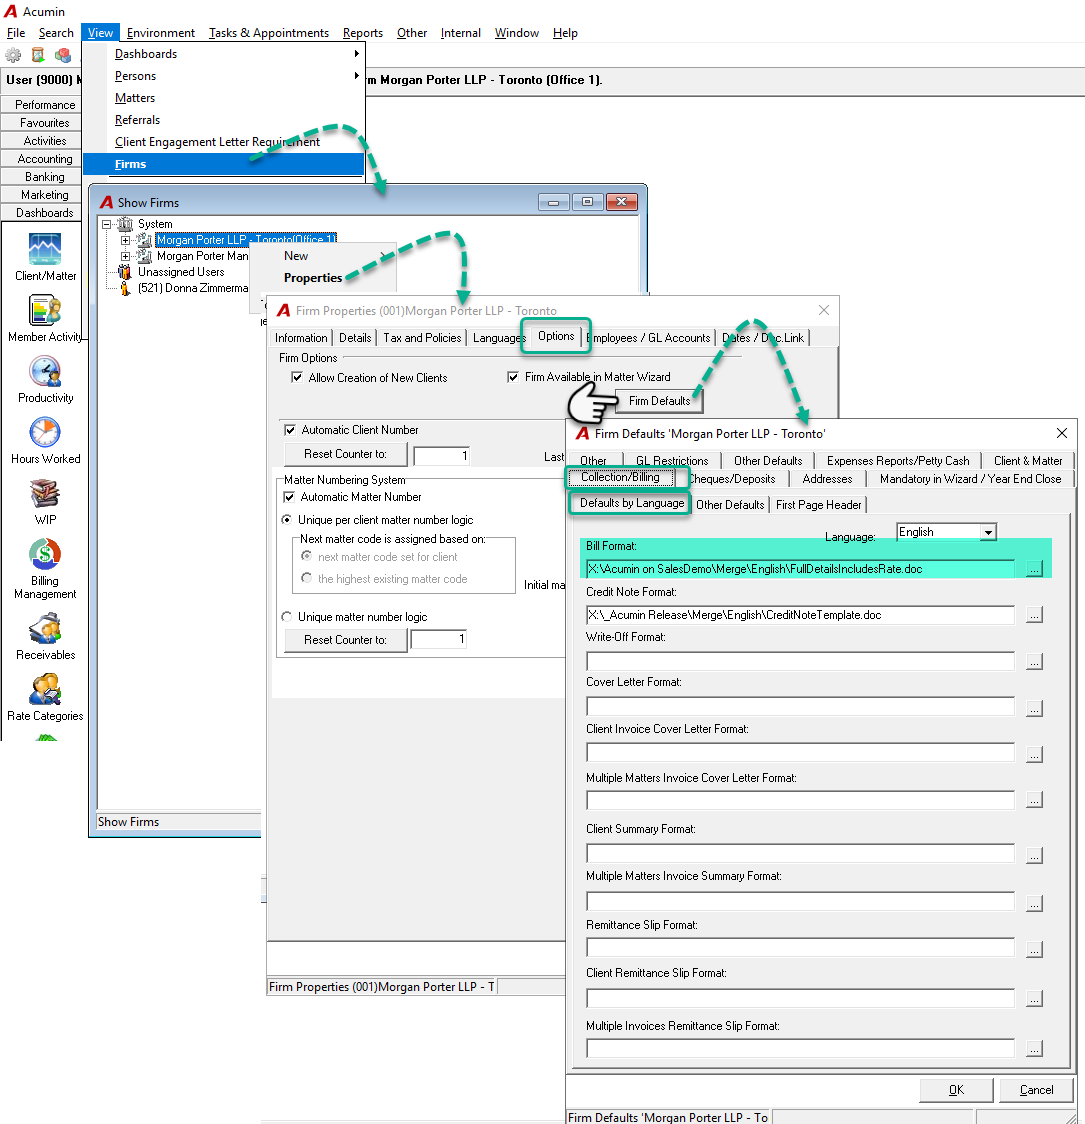
Task: Open the Member Activity icon
Action: click(x=45, y=310)
